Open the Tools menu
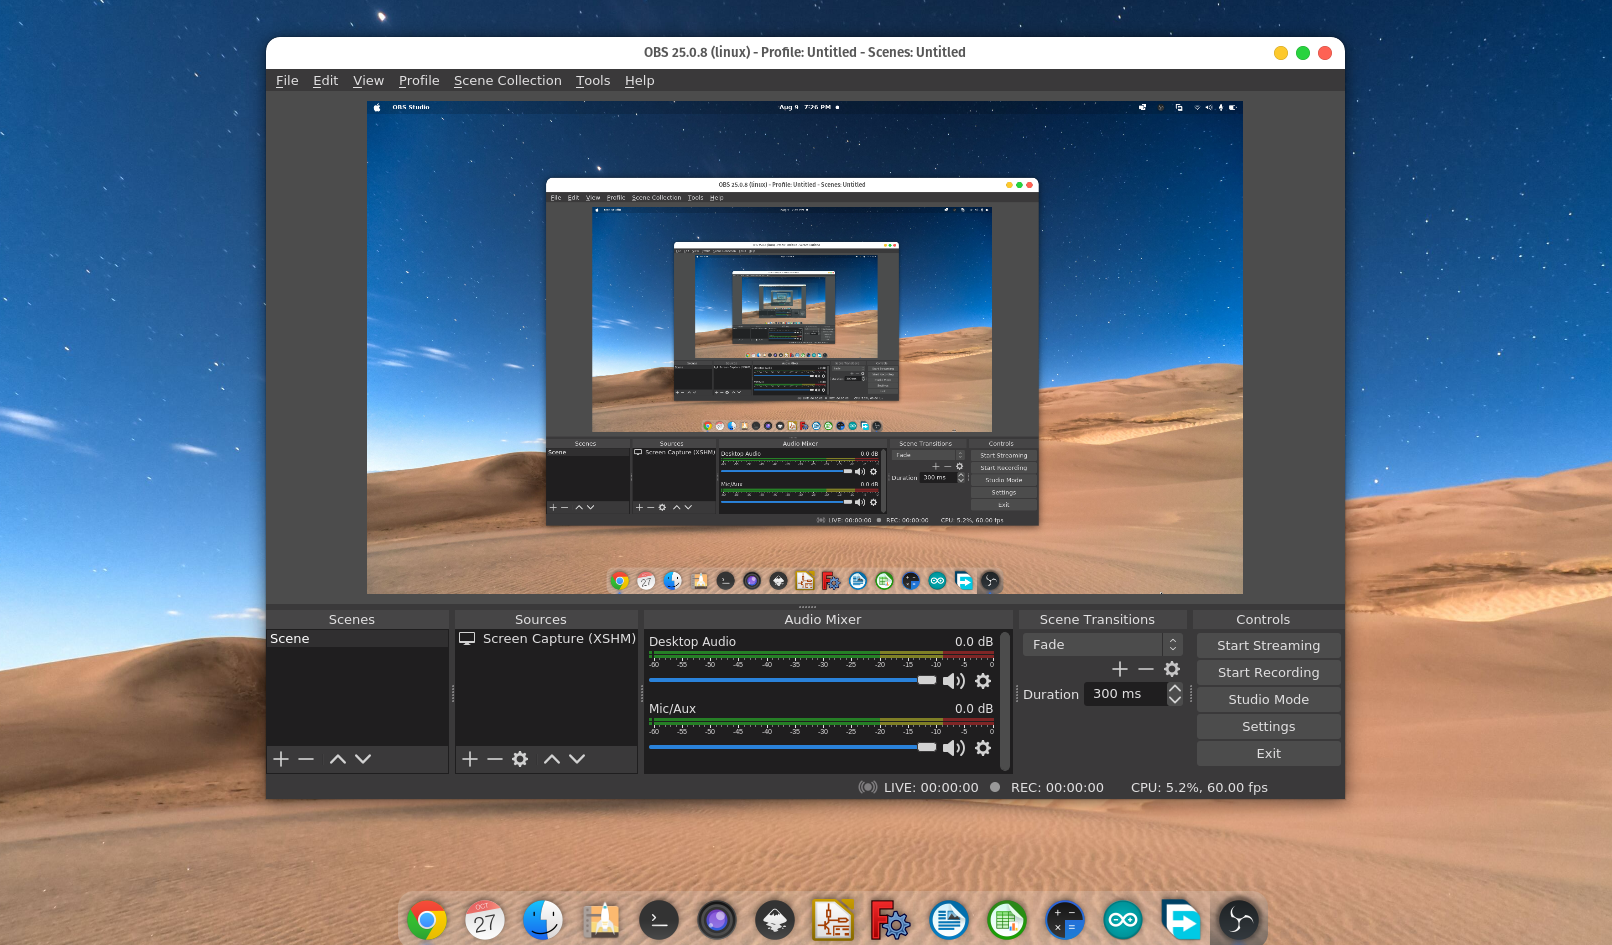 coord(593,81)
